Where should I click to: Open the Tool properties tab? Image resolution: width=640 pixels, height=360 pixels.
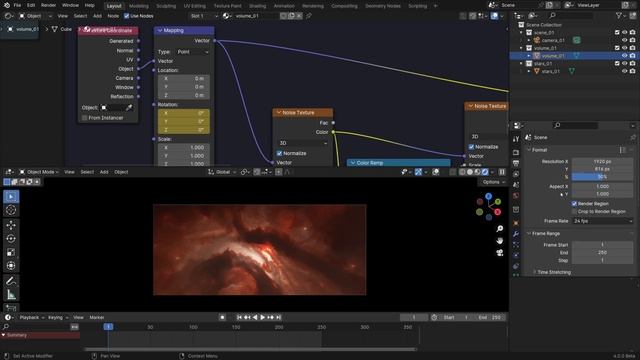[x=516, y=139]
